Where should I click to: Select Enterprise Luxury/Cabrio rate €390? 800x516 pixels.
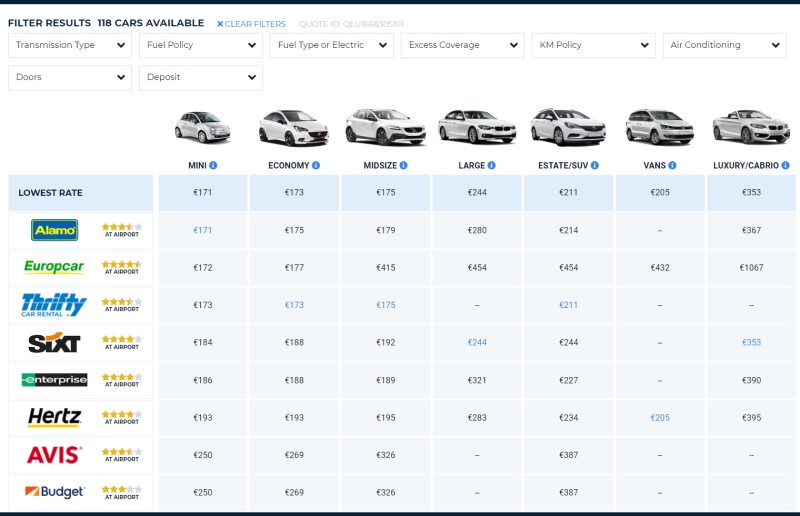[x=751, y=380]
